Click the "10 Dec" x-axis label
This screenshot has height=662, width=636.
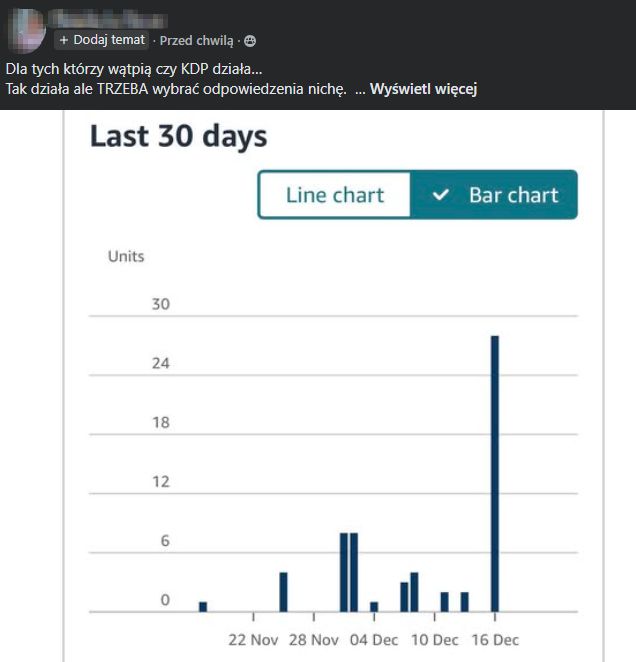(434, 640)
